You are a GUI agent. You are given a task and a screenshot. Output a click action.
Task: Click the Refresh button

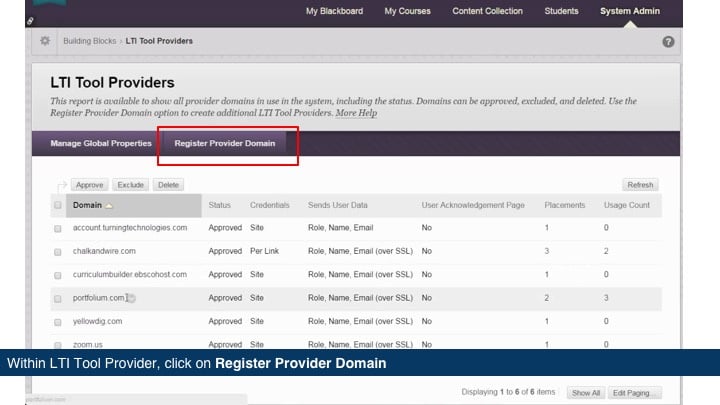(640, 185)
